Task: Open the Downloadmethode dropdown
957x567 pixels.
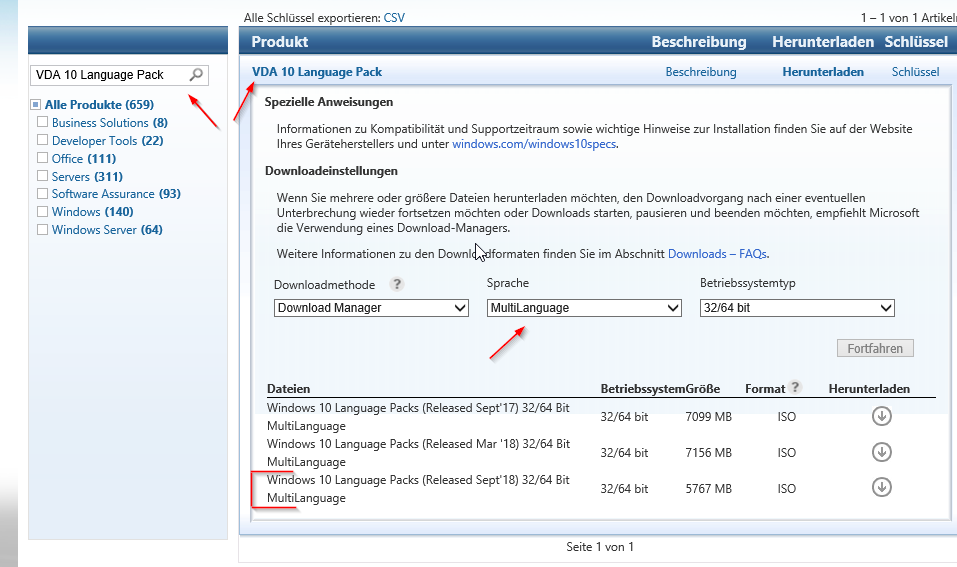Action: coord(371,308)
